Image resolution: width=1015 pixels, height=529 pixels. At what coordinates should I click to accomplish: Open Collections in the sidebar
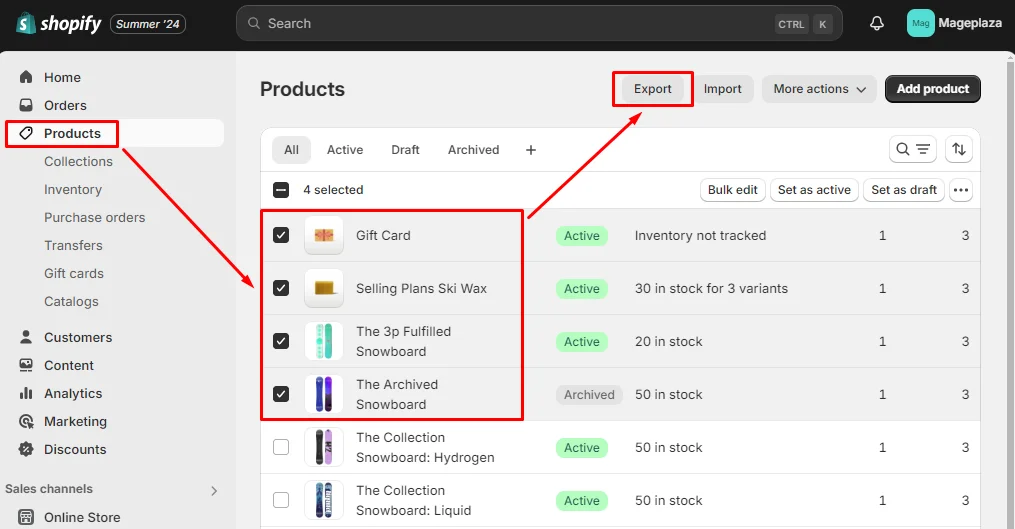click(78, 161)
